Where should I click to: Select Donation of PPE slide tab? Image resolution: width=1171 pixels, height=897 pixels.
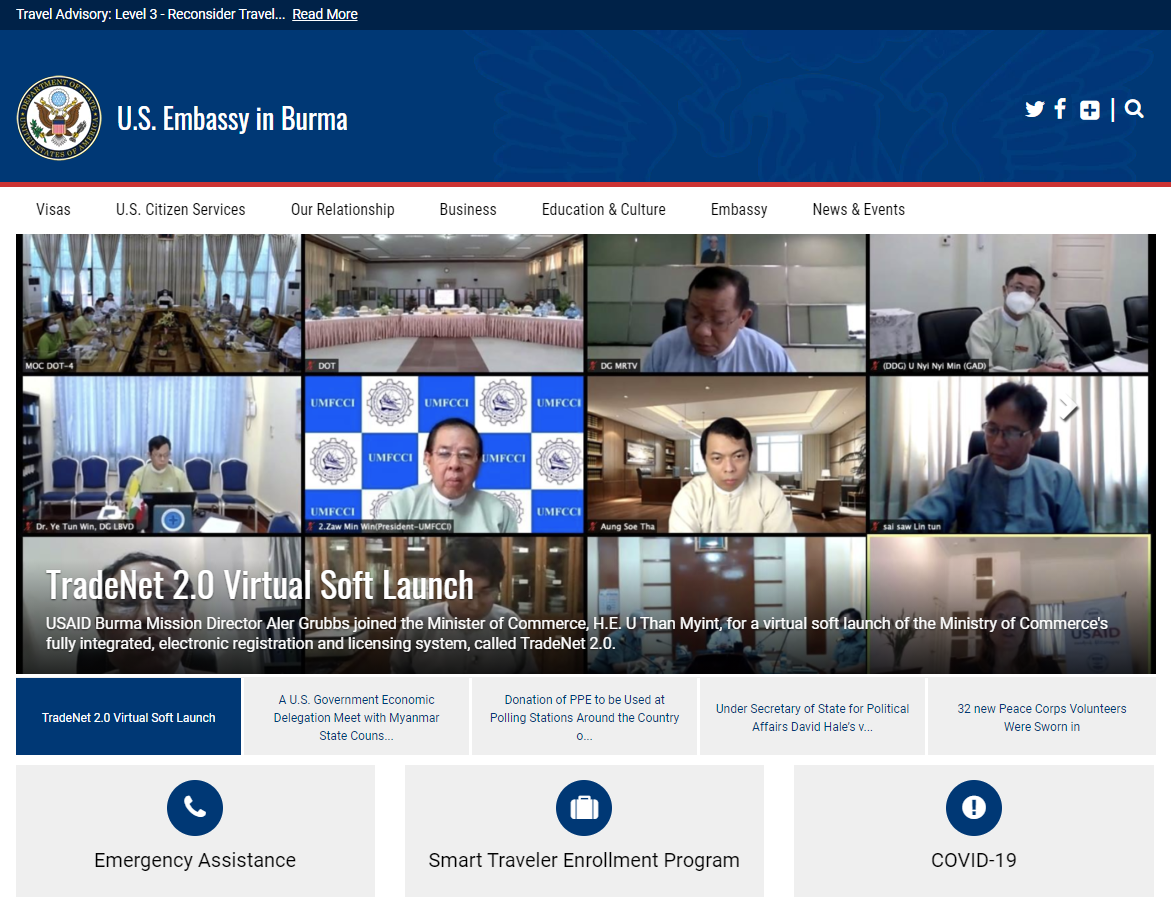tap(585, 717)
